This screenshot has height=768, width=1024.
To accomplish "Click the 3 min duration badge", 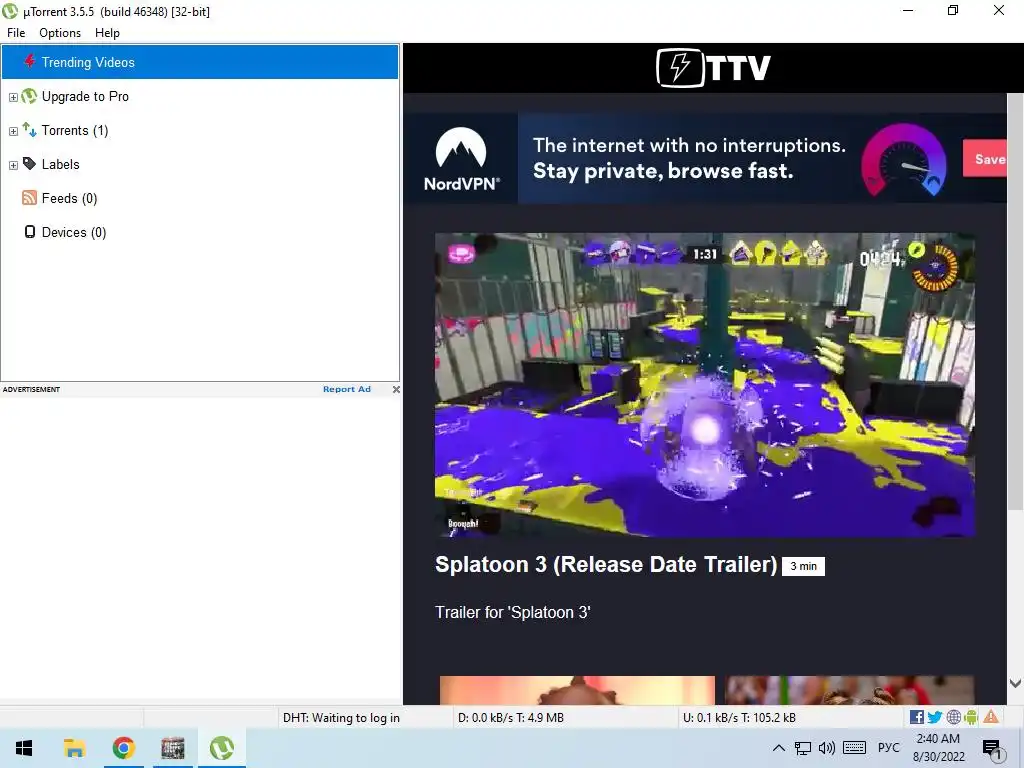I will (x=803, y=566).
